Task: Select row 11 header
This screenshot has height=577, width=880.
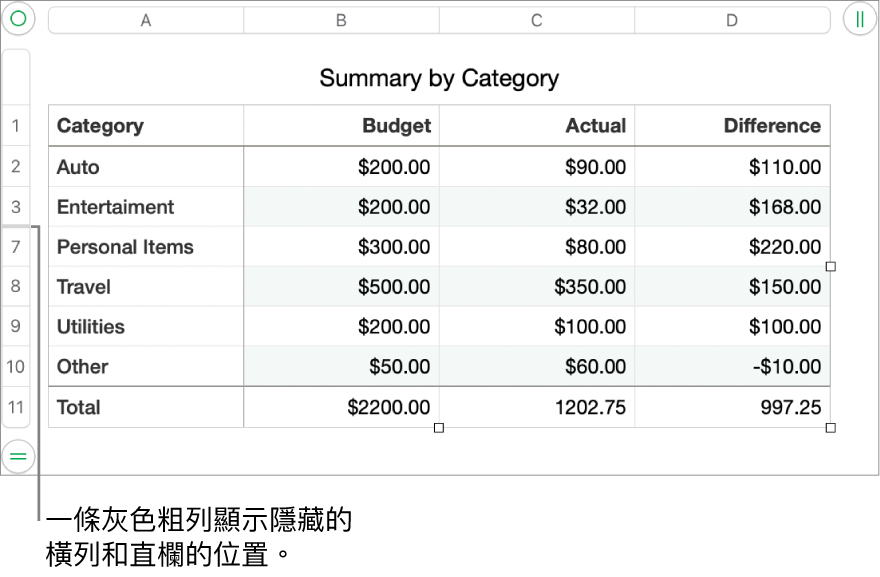Action: (x=16, y=407)
